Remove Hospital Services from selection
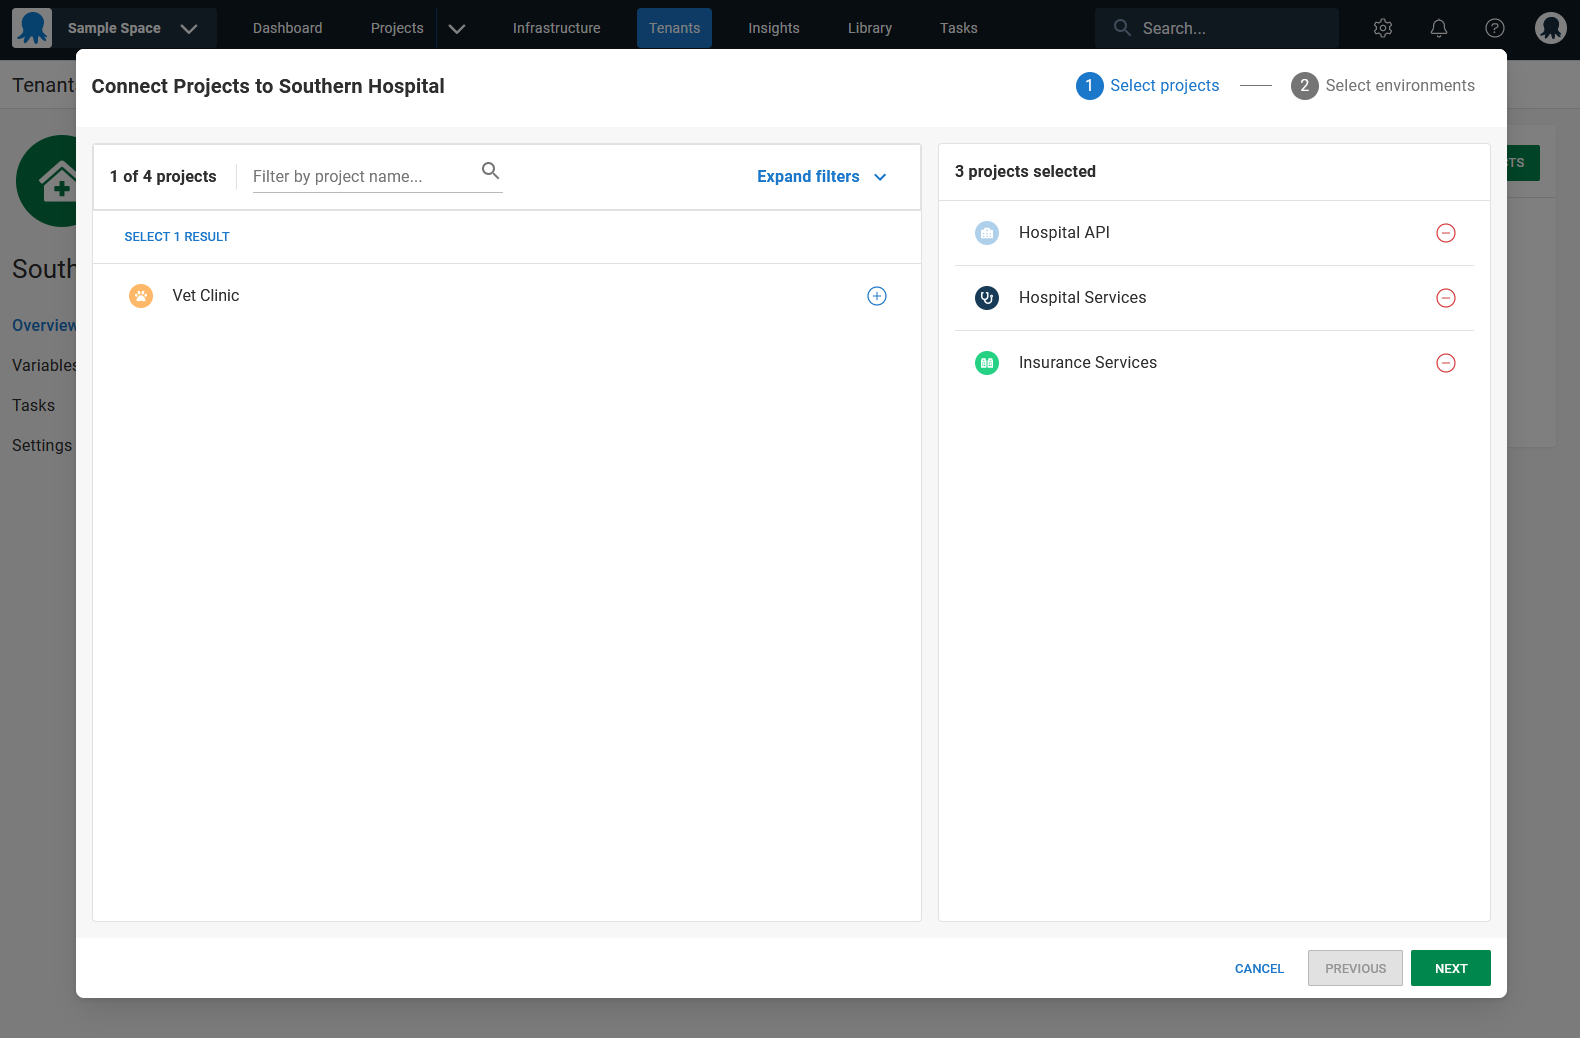 pyautogui.click(x=1445, y=298)
